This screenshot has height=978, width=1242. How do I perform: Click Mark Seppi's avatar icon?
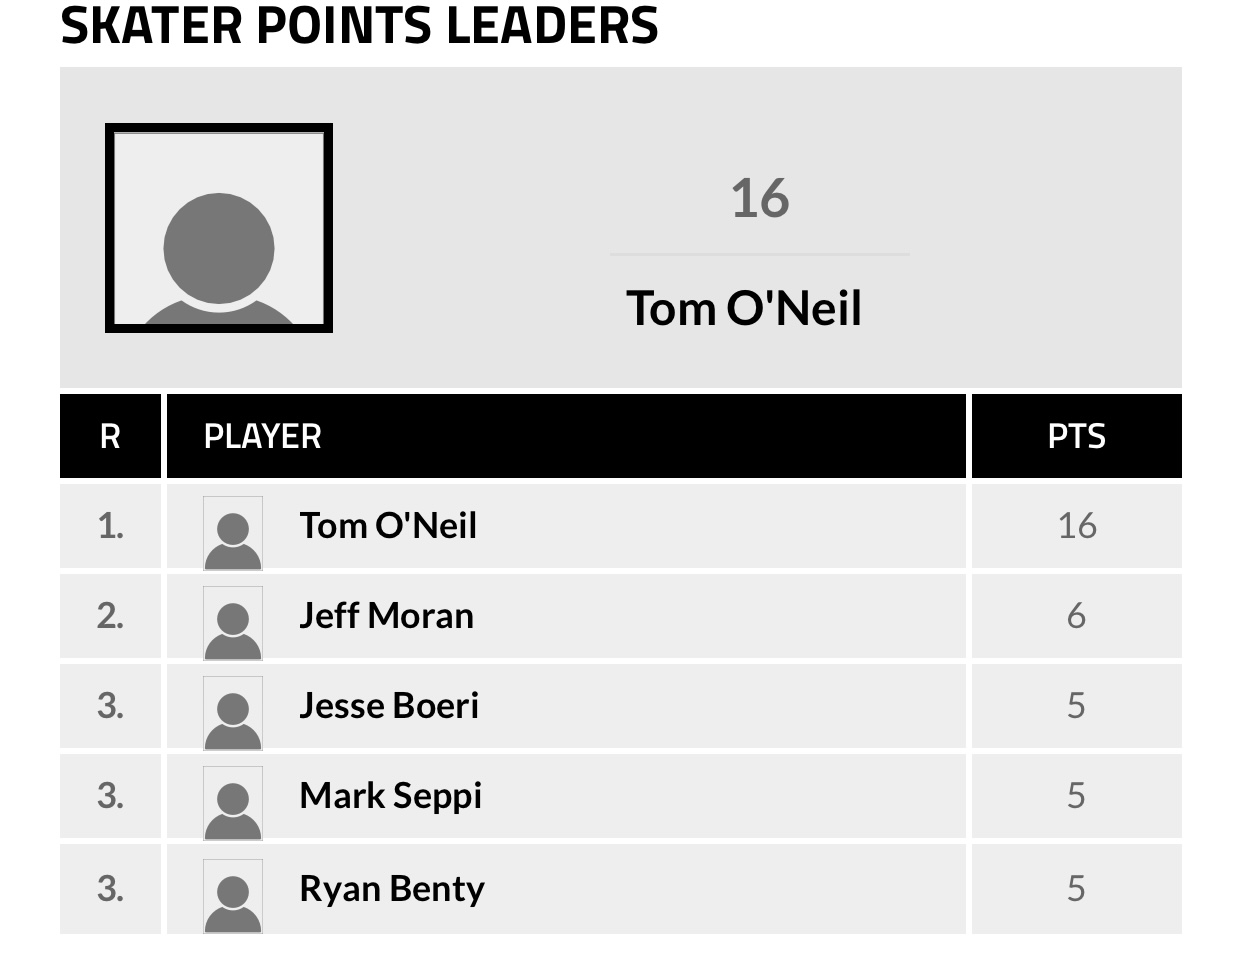tap(233, 803)
